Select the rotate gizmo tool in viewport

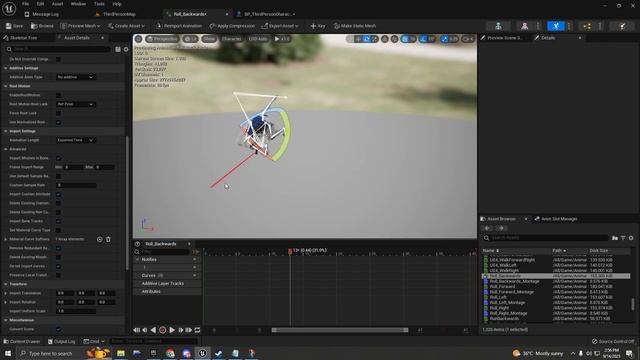[367, 39]
